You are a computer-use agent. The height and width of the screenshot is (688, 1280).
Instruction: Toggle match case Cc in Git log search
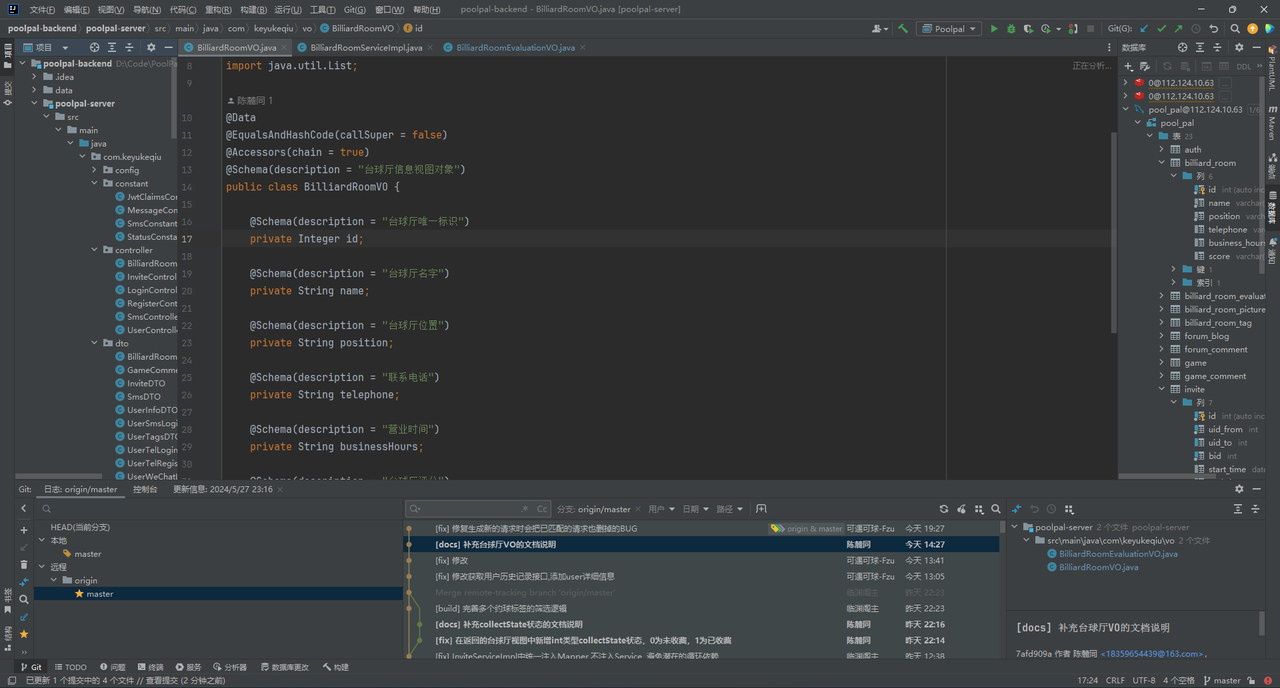click(542, 509)
